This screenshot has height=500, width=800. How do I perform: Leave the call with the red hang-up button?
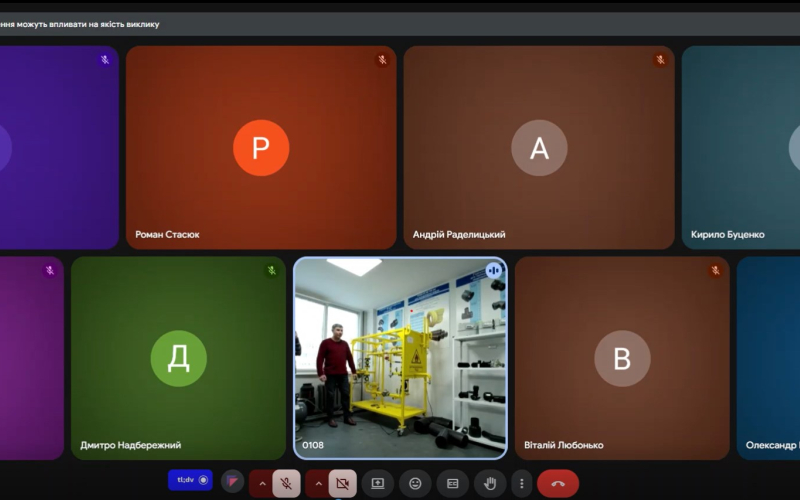[558, 484]
